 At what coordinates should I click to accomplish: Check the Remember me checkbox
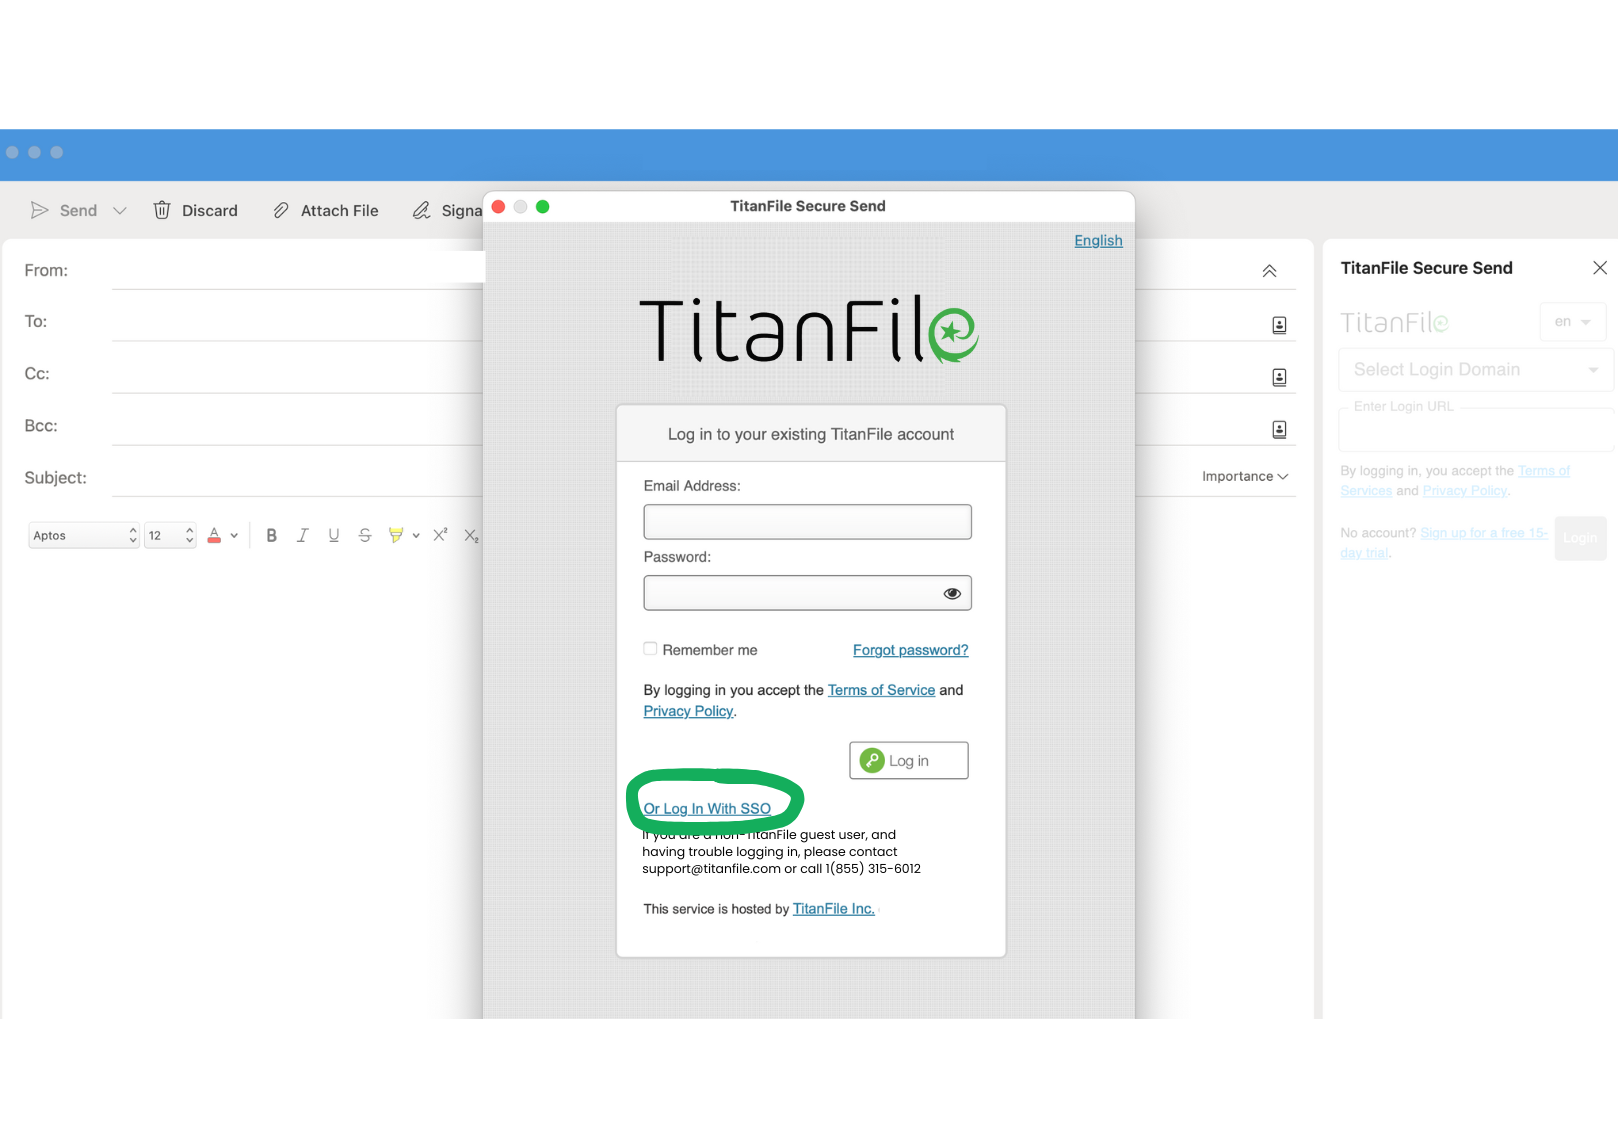[650, 649]
